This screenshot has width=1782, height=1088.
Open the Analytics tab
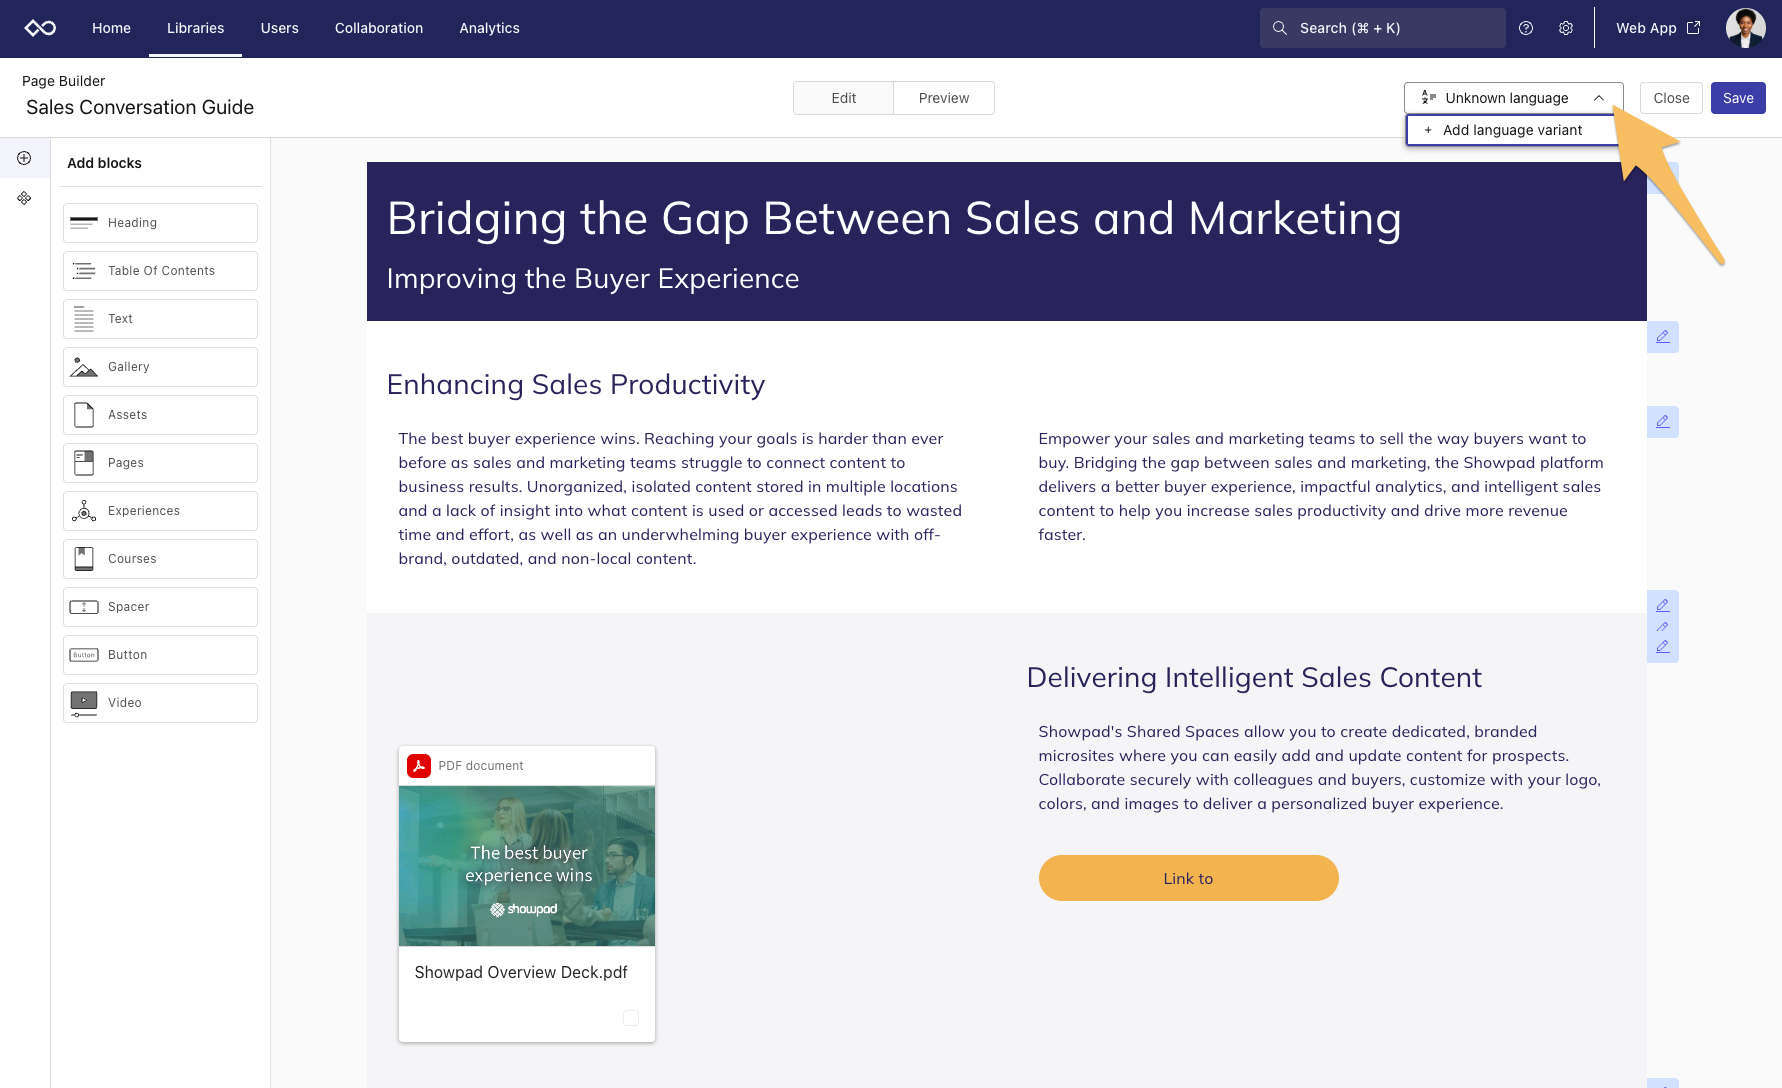click(489, 28)
